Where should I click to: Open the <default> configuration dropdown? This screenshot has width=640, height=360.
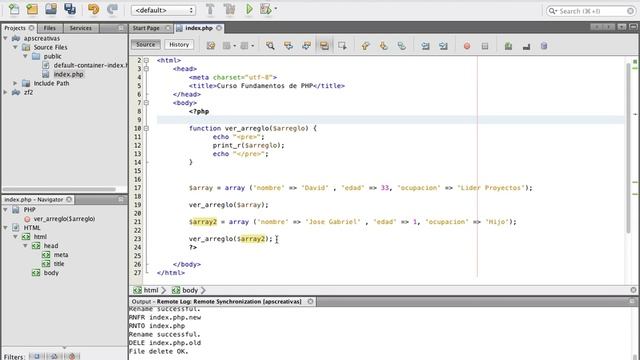(163, 10)
